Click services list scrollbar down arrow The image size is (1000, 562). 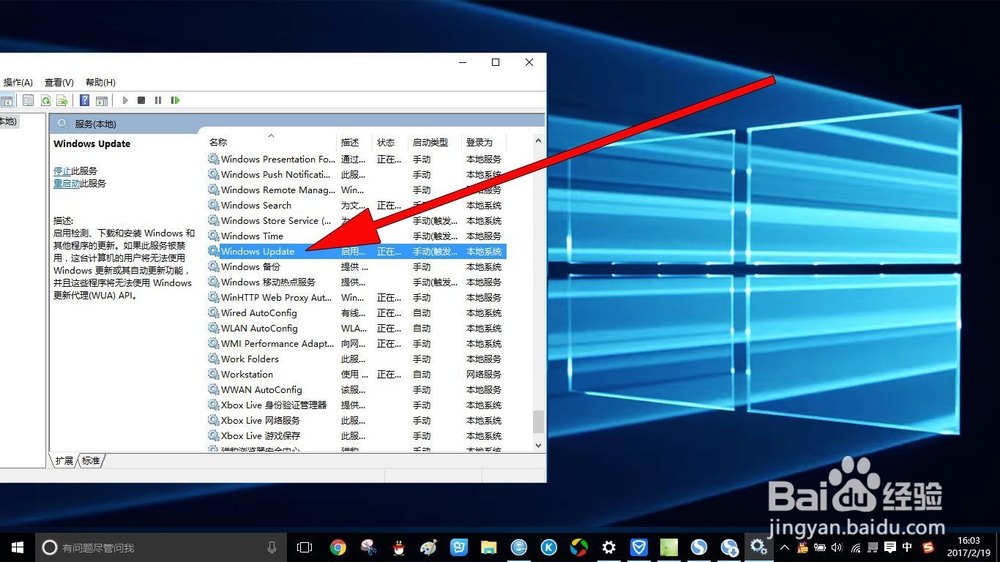pos(538,445)
